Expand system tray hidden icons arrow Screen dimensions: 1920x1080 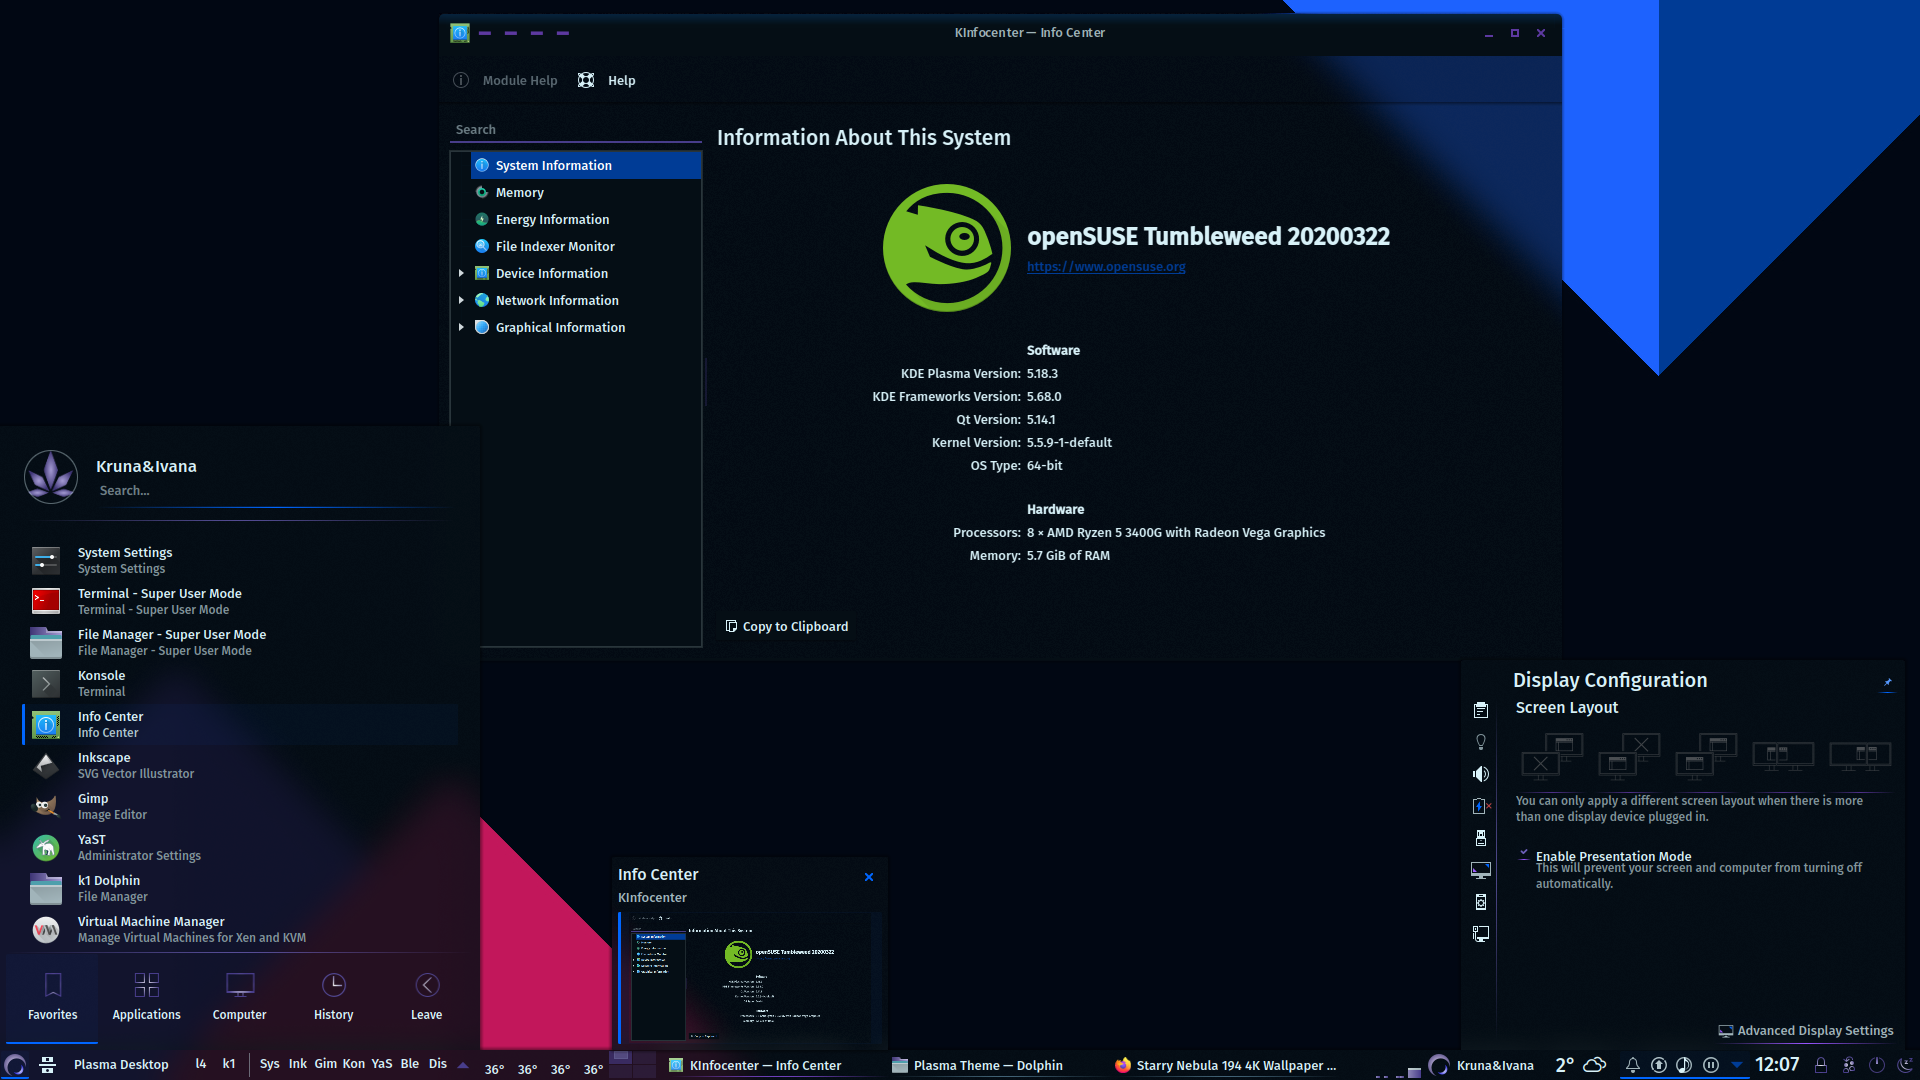[1737, 1065]
